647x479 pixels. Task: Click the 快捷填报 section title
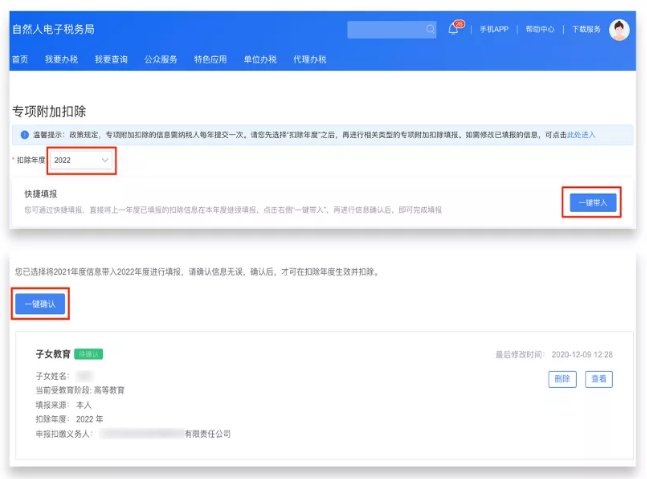coord(41,194)
